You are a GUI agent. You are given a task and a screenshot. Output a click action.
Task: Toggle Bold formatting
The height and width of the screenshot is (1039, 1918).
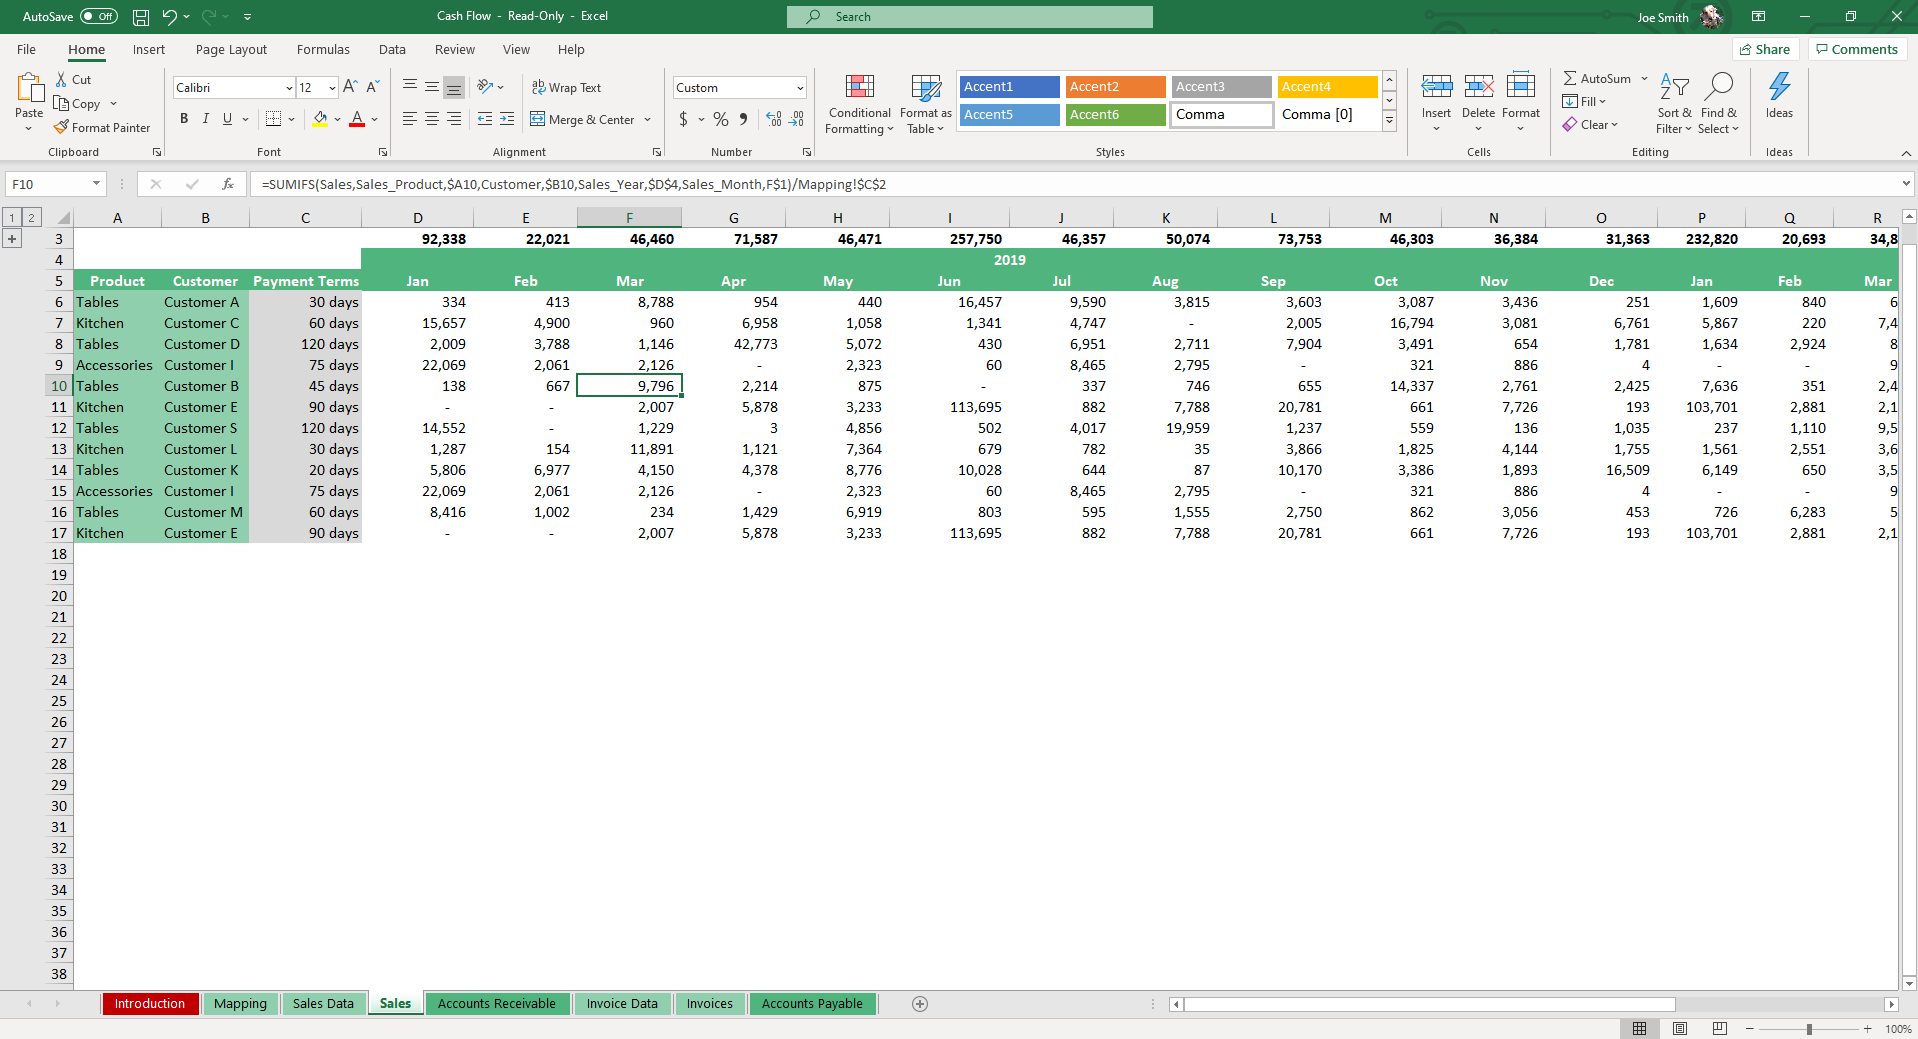point(184,119)
